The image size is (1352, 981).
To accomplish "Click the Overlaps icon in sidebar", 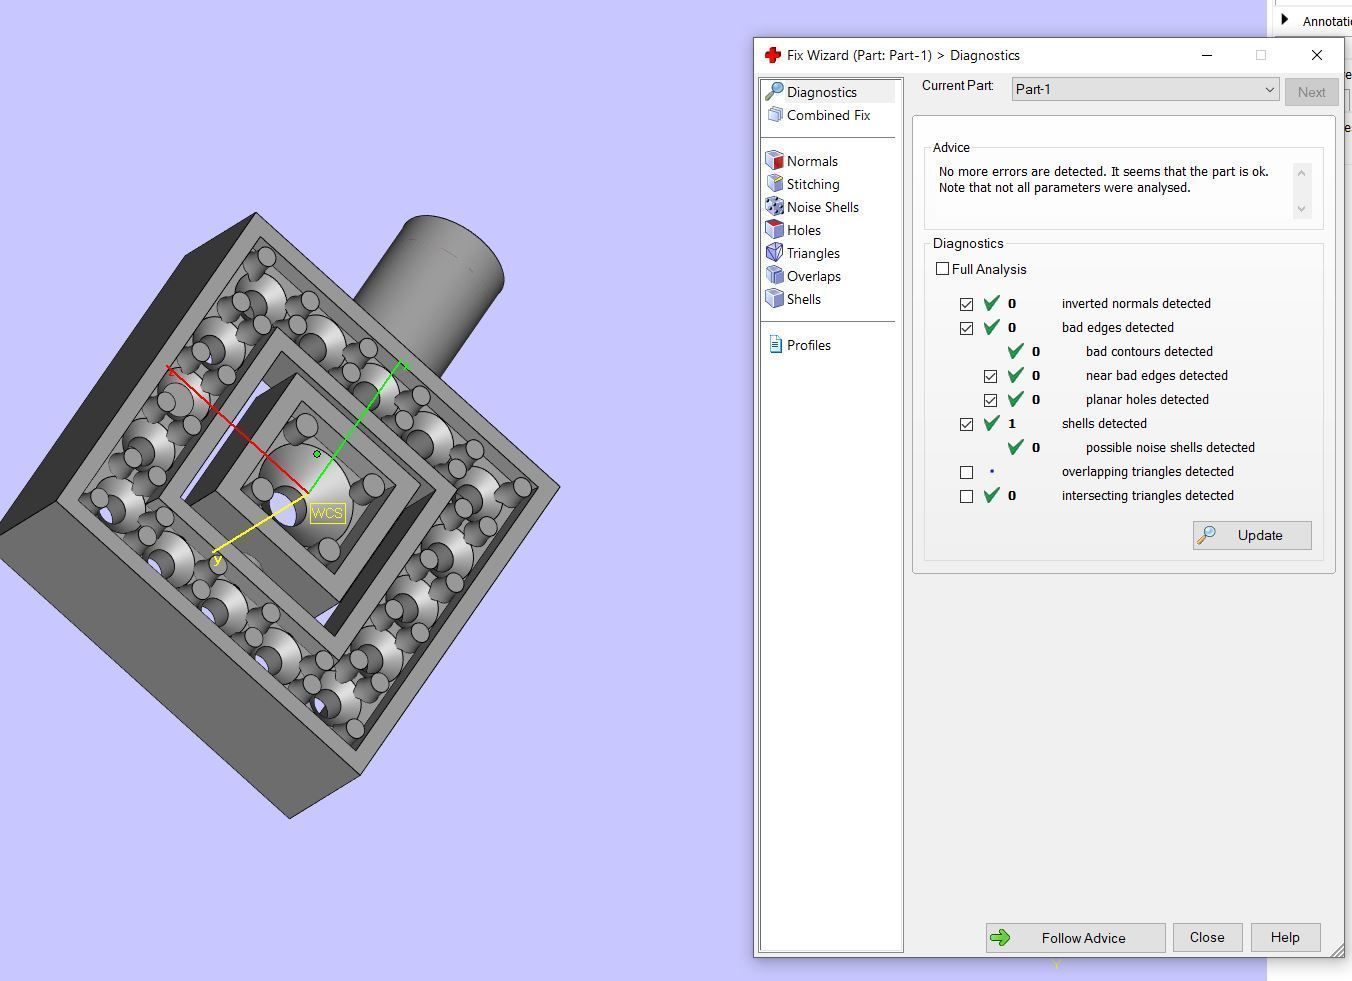I will click(774, 275).
